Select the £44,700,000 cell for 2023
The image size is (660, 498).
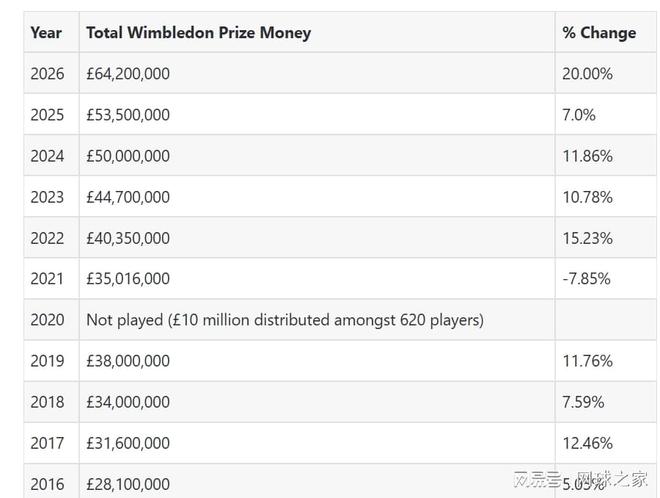point(128,197)
